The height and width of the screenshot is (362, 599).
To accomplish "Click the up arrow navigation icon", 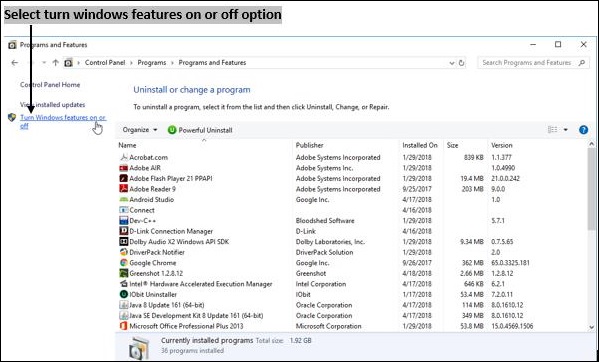I will [x=56, y=63].
